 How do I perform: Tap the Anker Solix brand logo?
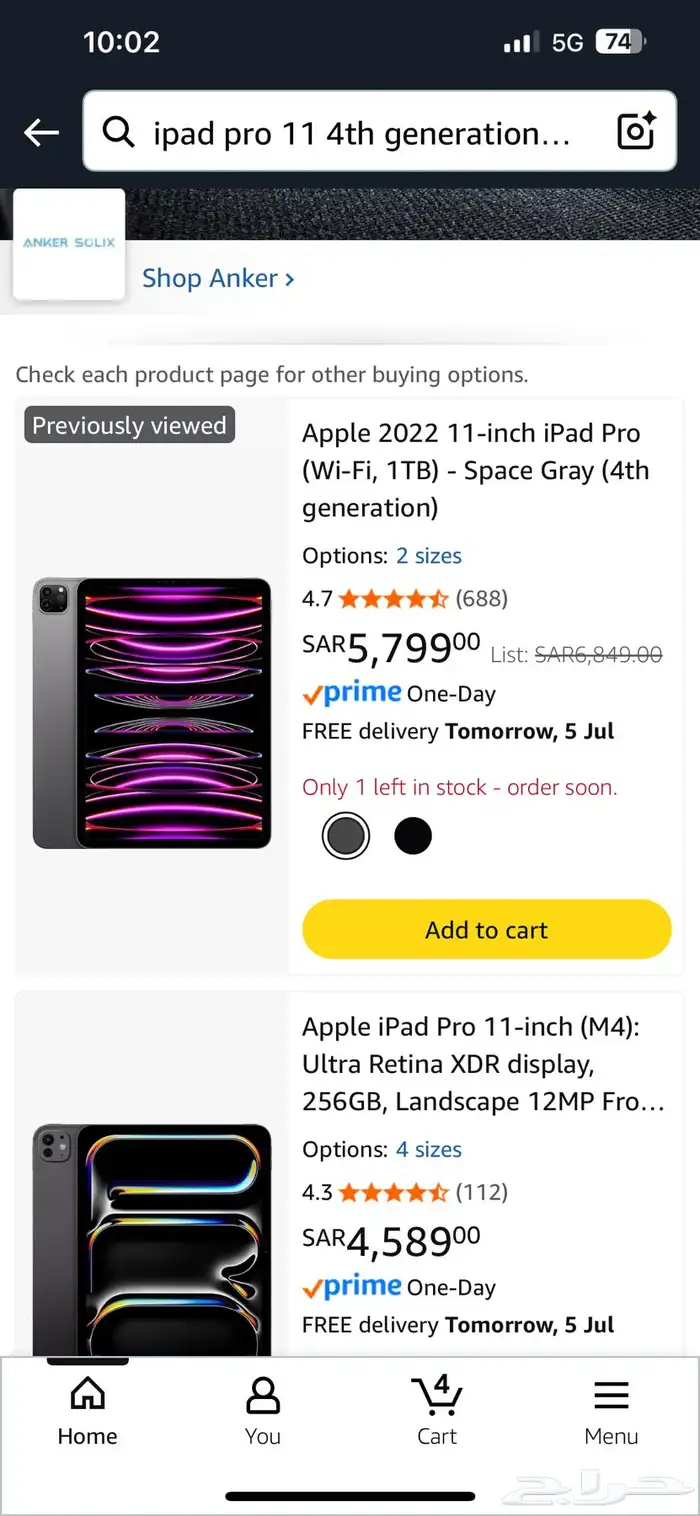point(69,244)
